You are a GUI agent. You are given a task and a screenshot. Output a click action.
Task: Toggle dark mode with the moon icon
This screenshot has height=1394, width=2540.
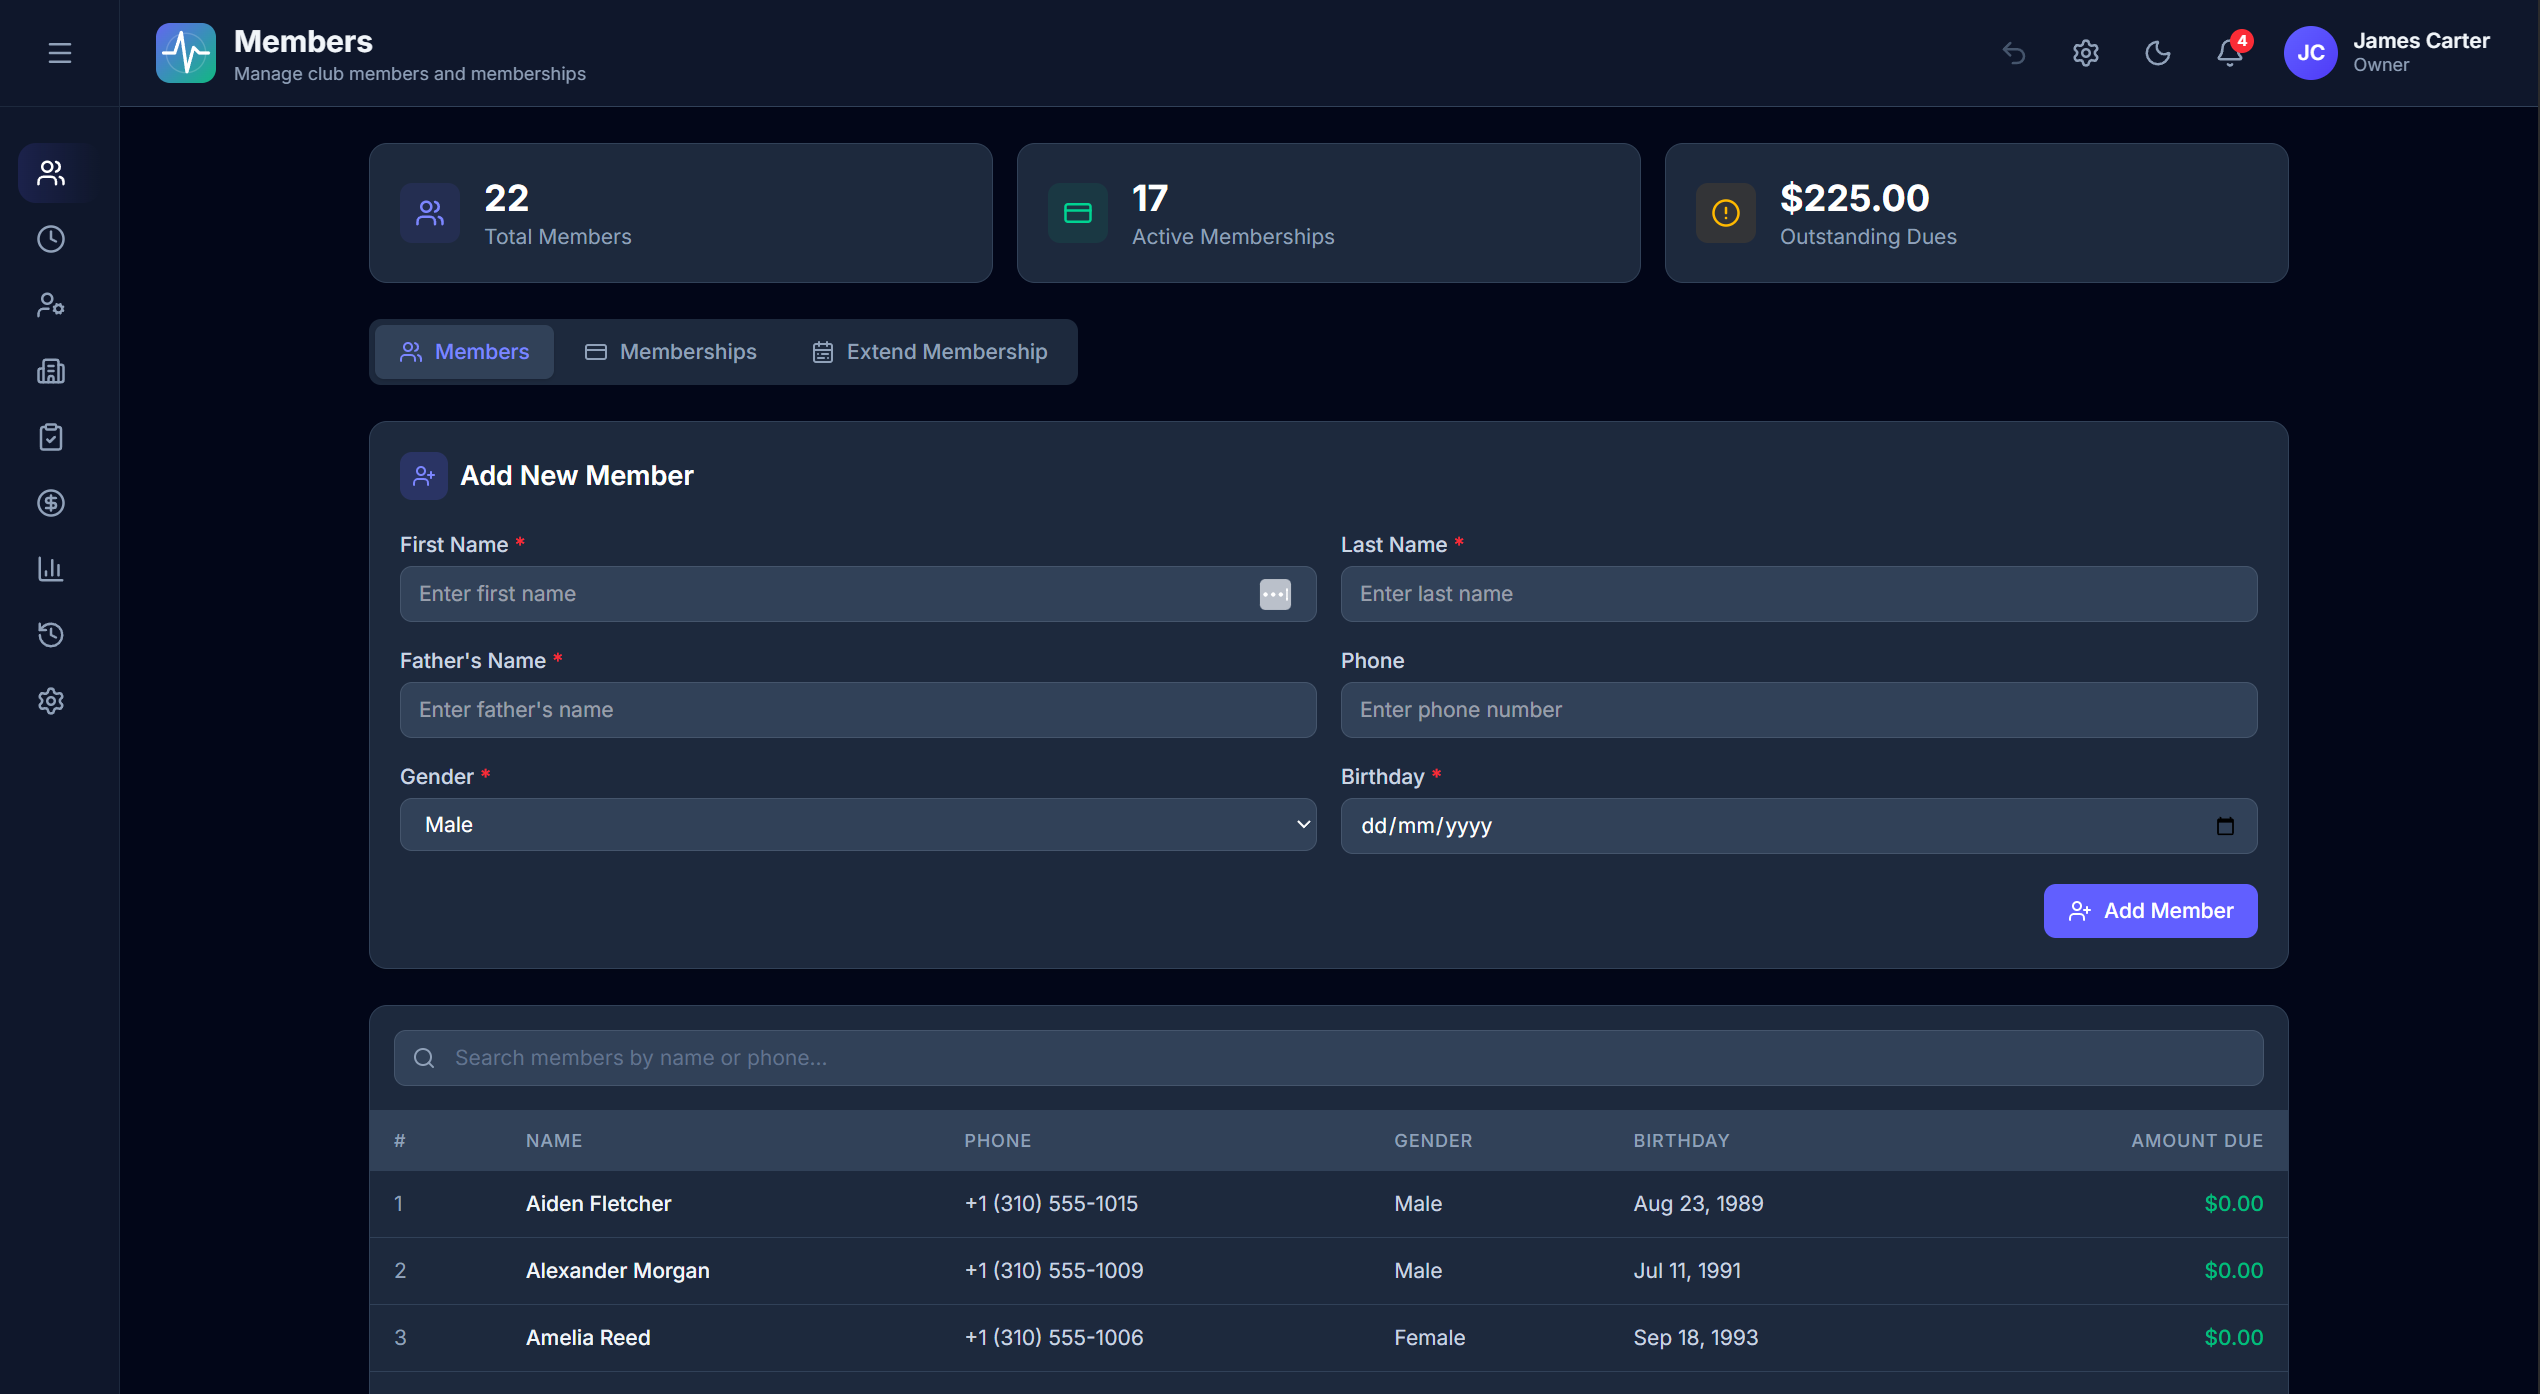[x=2158, y=53]
